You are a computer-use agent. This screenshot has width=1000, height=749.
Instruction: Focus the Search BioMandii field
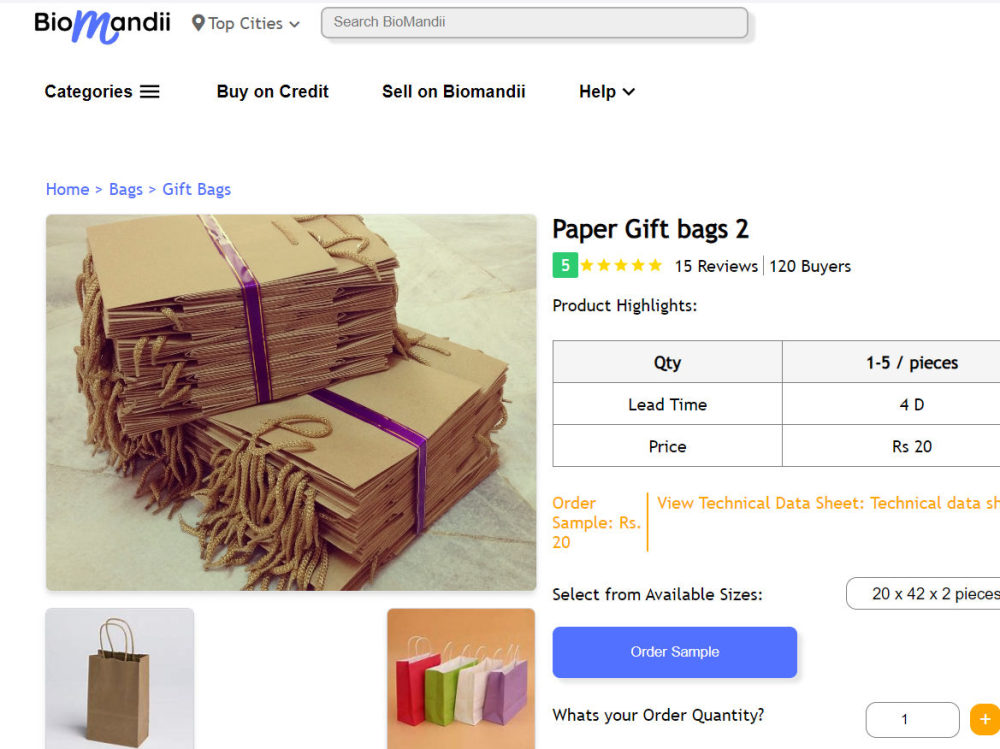pos(534,22)
